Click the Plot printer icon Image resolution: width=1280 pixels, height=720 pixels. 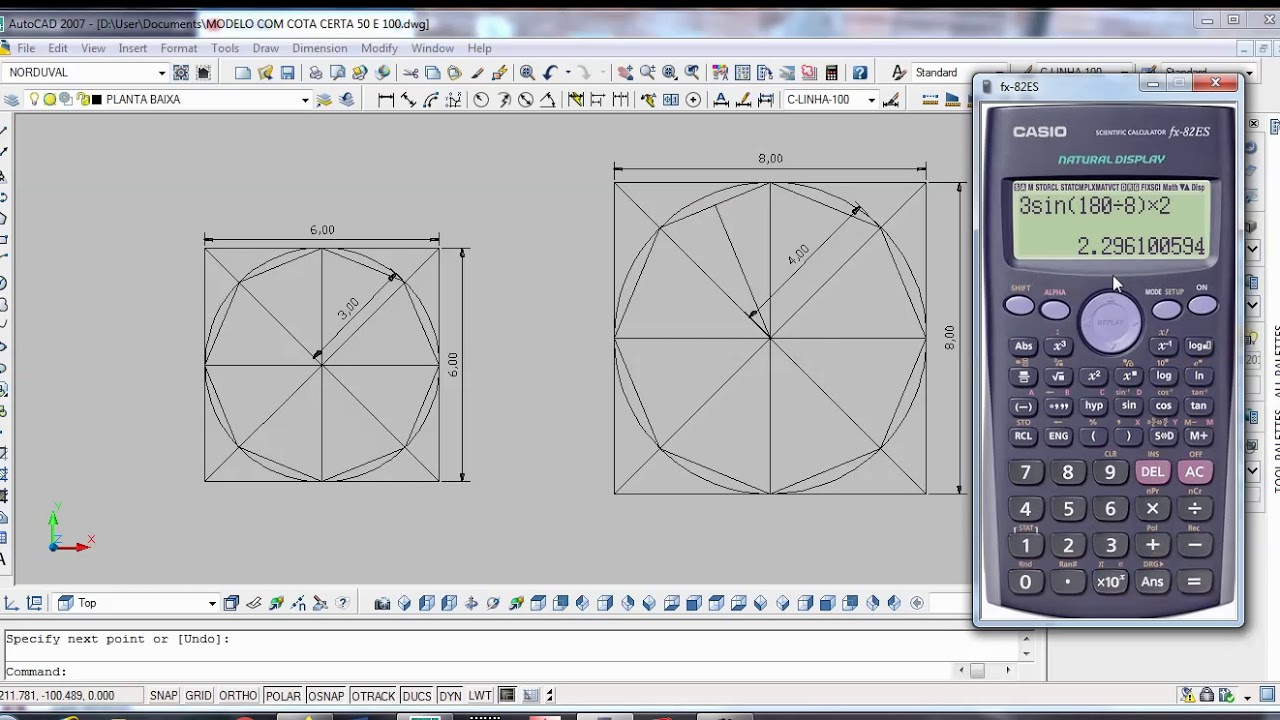pyautogui.click(x=316, y=73)
